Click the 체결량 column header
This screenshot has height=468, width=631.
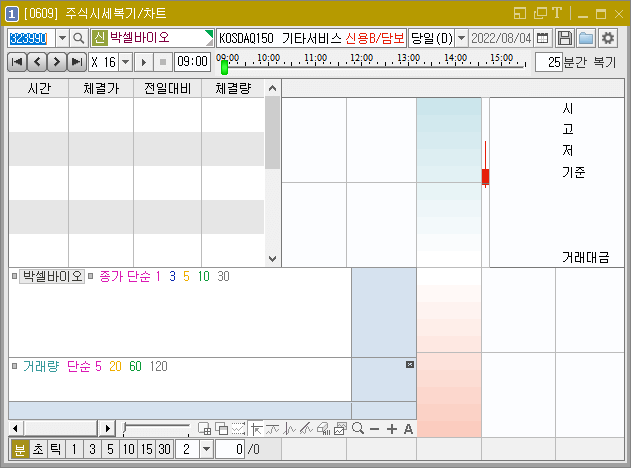233,89
